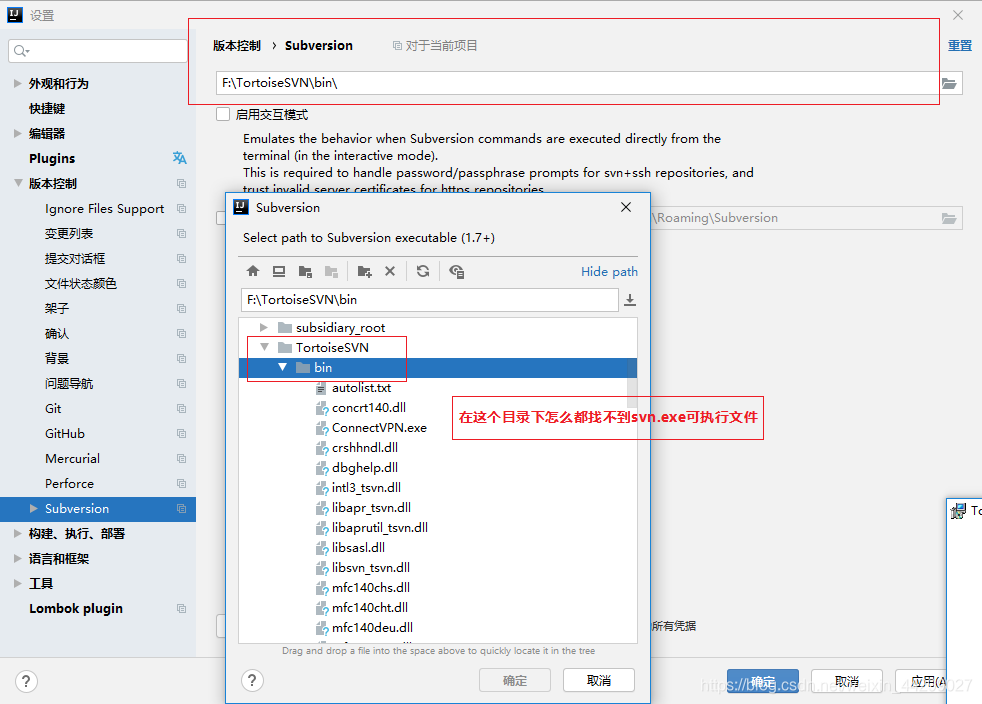Screen dimensions: 982x704
Task: Click the project-level icon beside Perforce
Action: tap(182, 484)
